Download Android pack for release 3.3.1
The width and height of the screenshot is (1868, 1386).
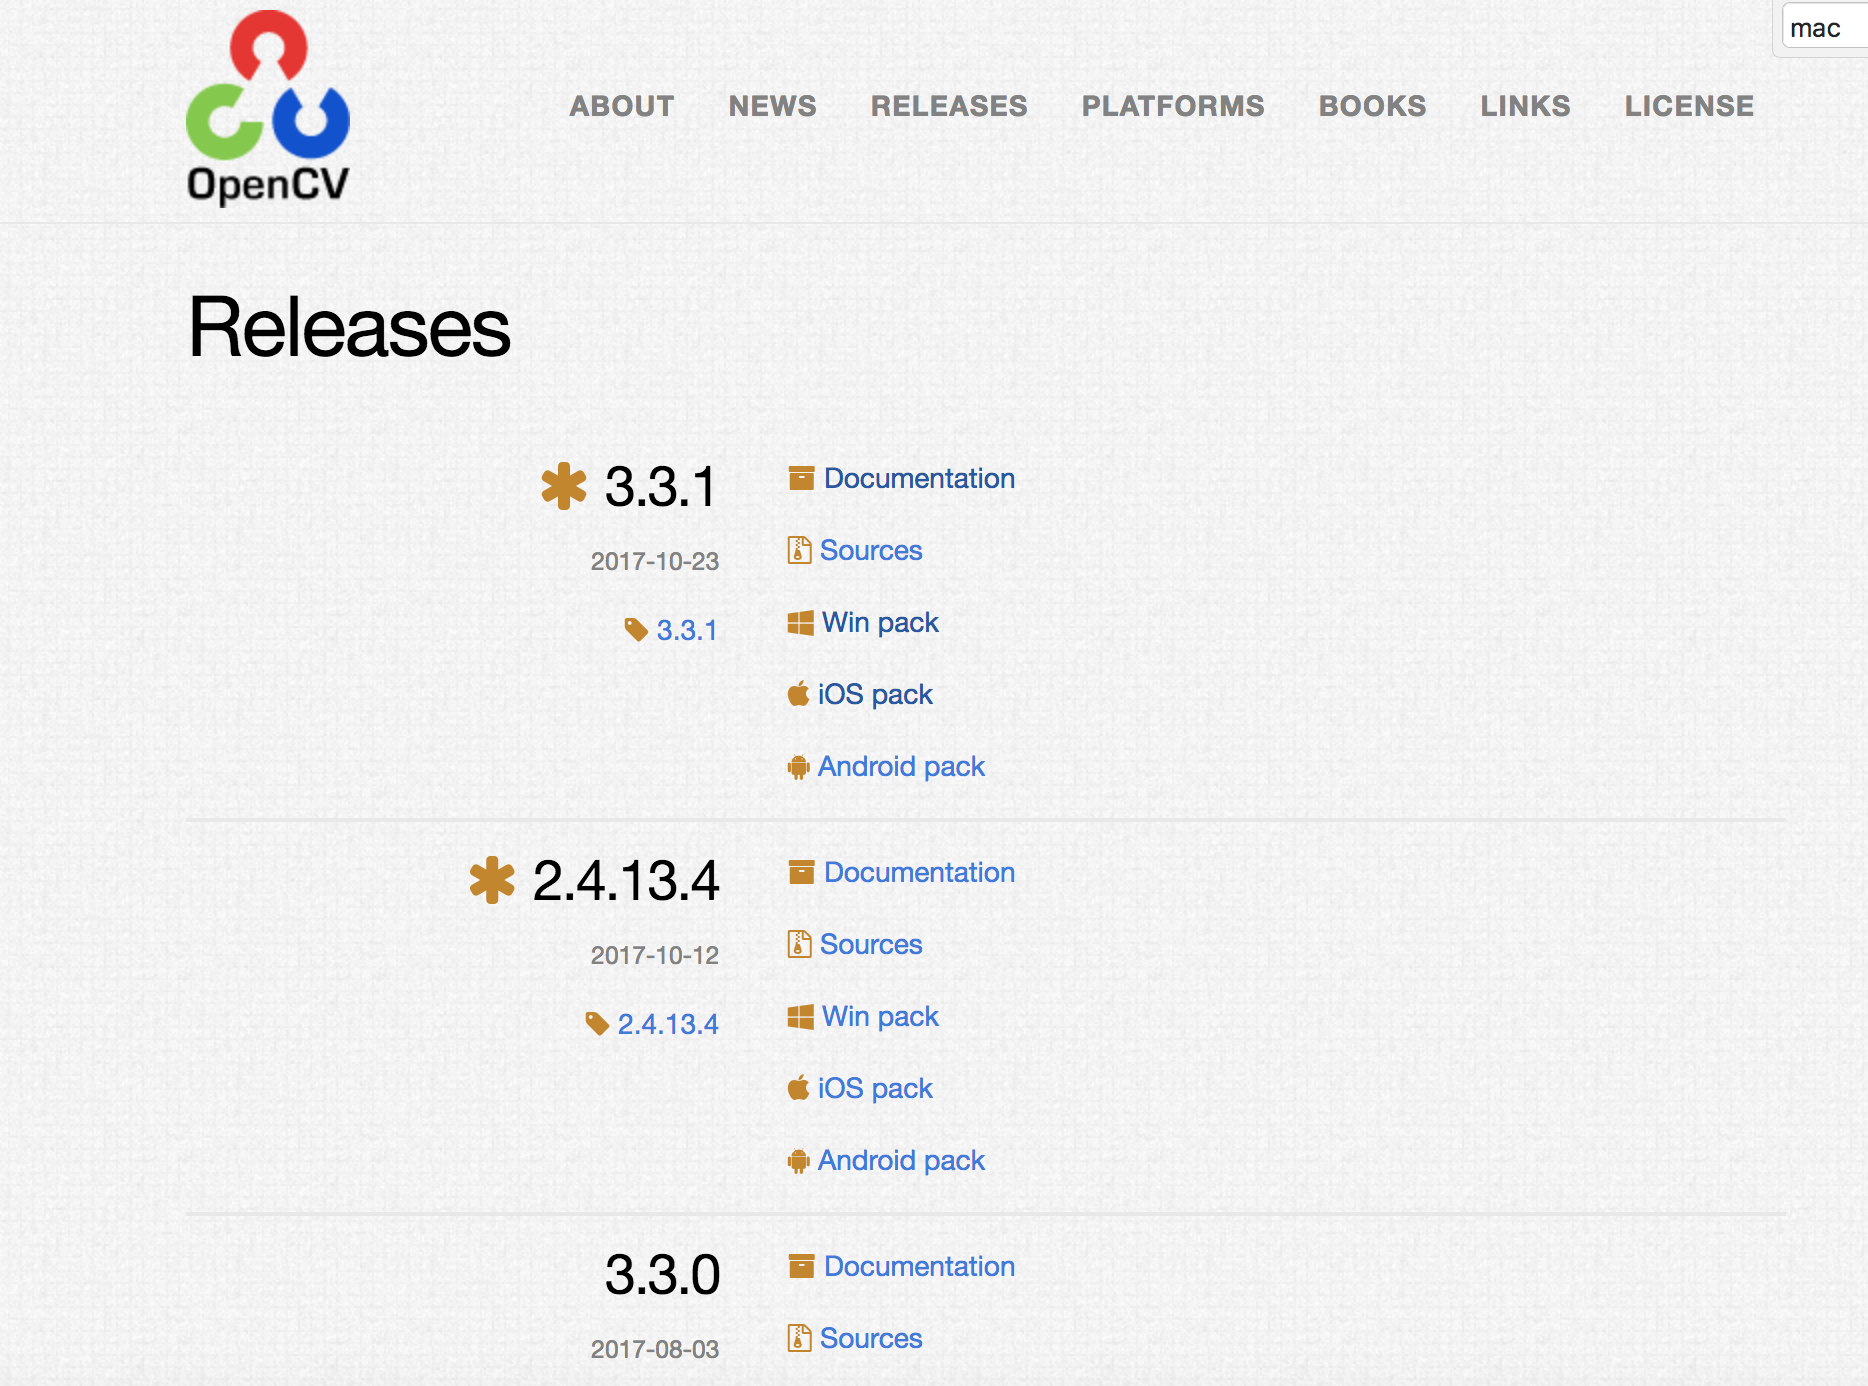(x=901, y=766)
